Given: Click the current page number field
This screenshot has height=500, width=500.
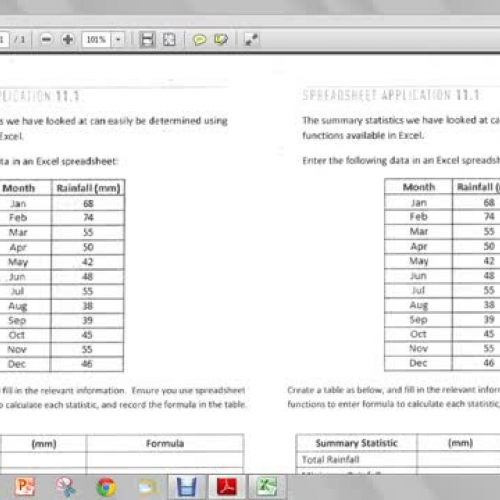Looking at the screenshot, I should click(x=3, y=40).
